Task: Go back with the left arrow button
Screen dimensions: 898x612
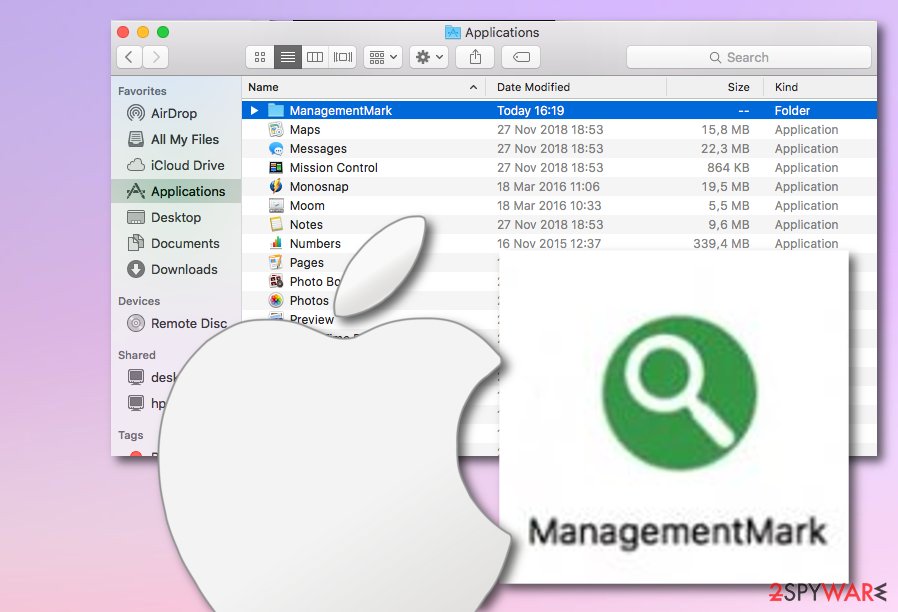Action: [x=129, y=57]
